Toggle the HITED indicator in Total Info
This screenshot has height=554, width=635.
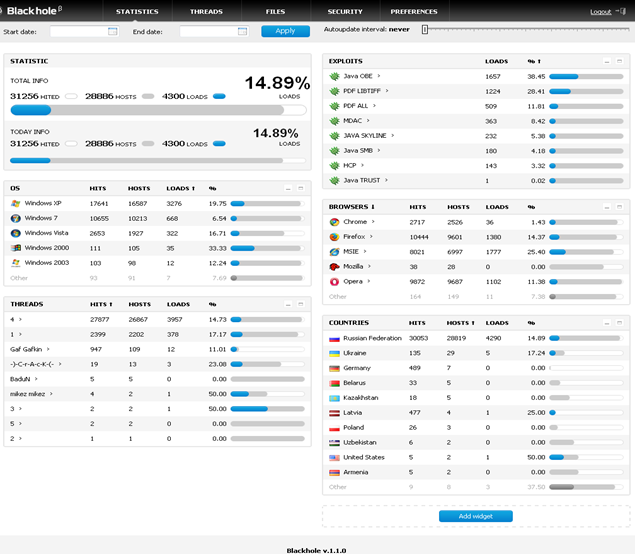click(x=71, y=97)
